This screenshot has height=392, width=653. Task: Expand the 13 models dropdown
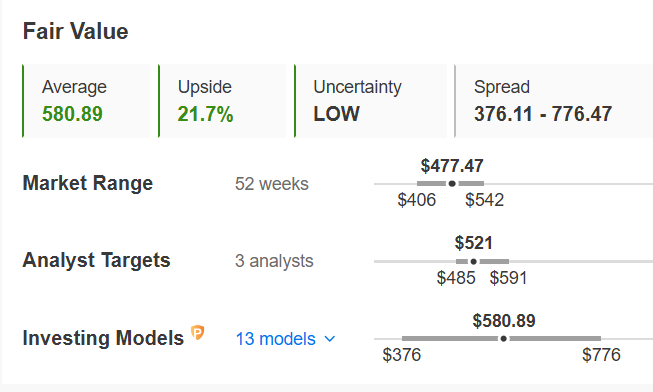pos(285,339)
